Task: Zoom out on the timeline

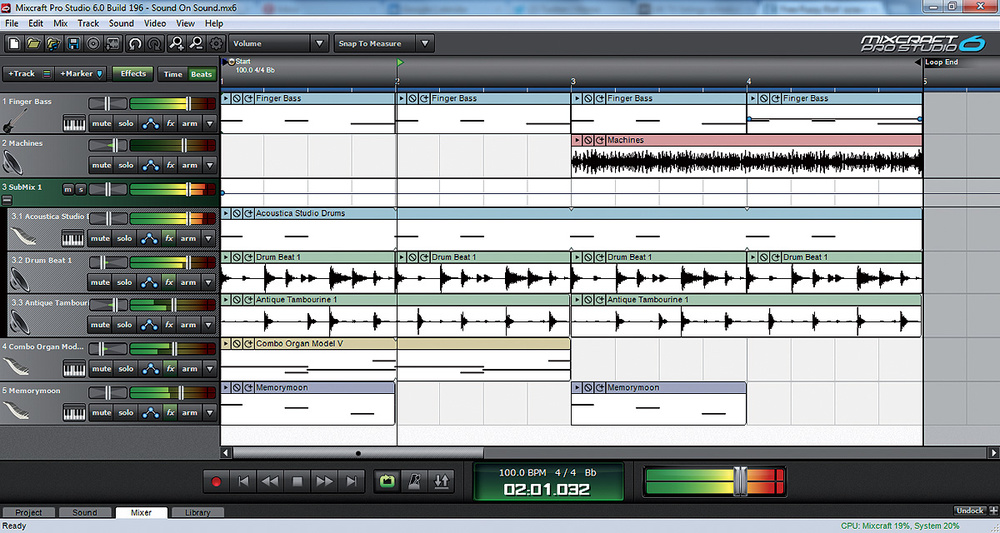Action: point(196,43)
